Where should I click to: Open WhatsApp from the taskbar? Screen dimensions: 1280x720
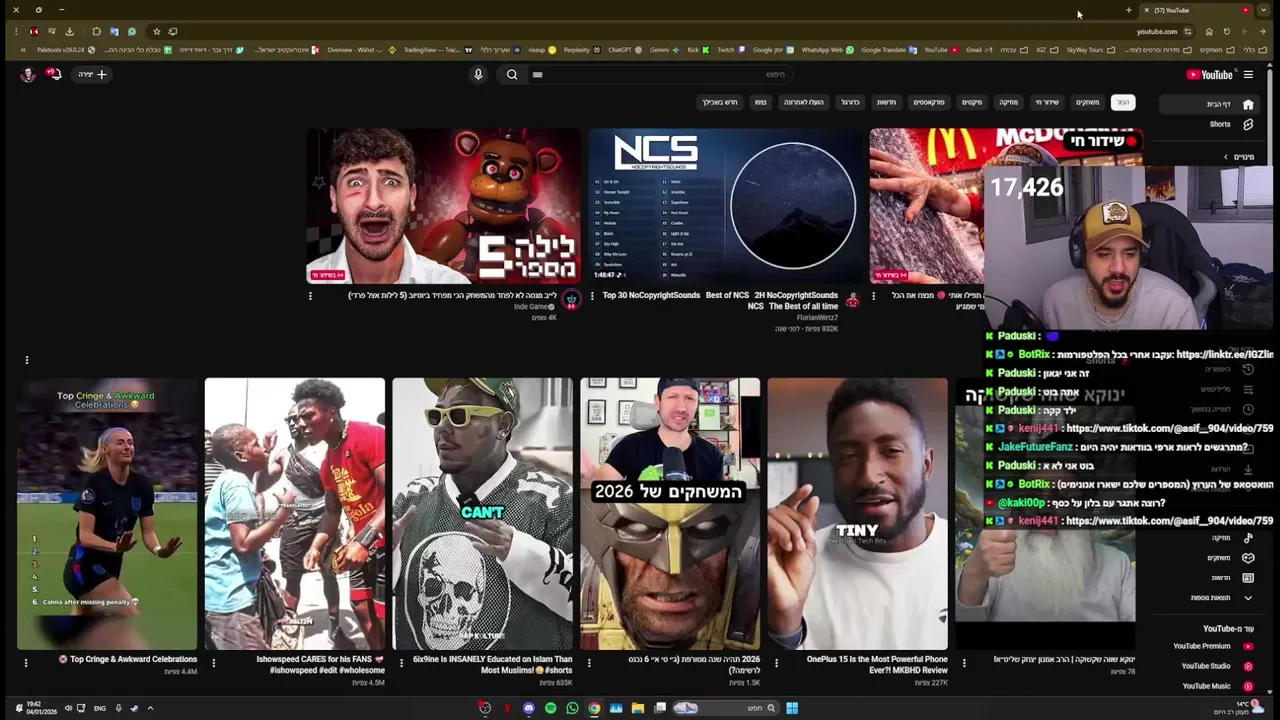tap(572, 708)
